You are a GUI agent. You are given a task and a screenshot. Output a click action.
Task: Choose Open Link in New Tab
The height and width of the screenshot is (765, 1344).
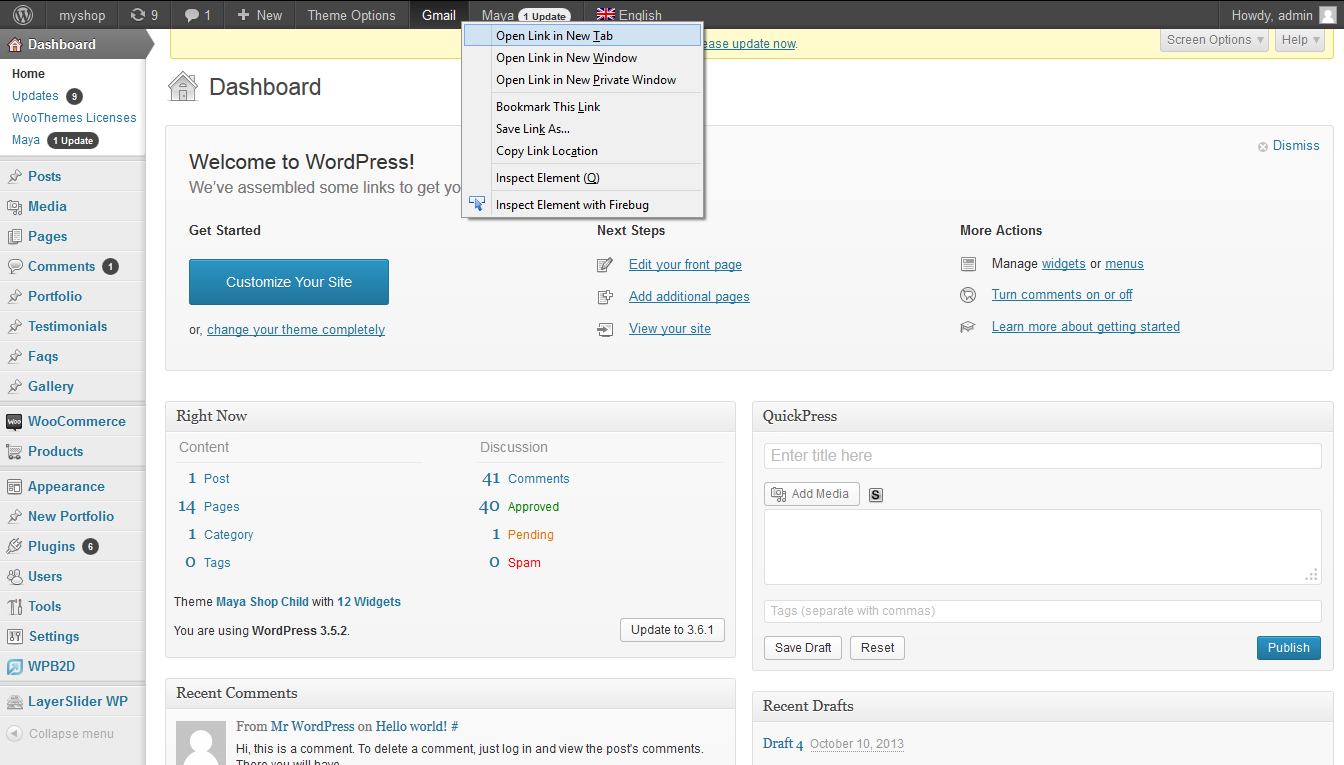click(582, 35)
